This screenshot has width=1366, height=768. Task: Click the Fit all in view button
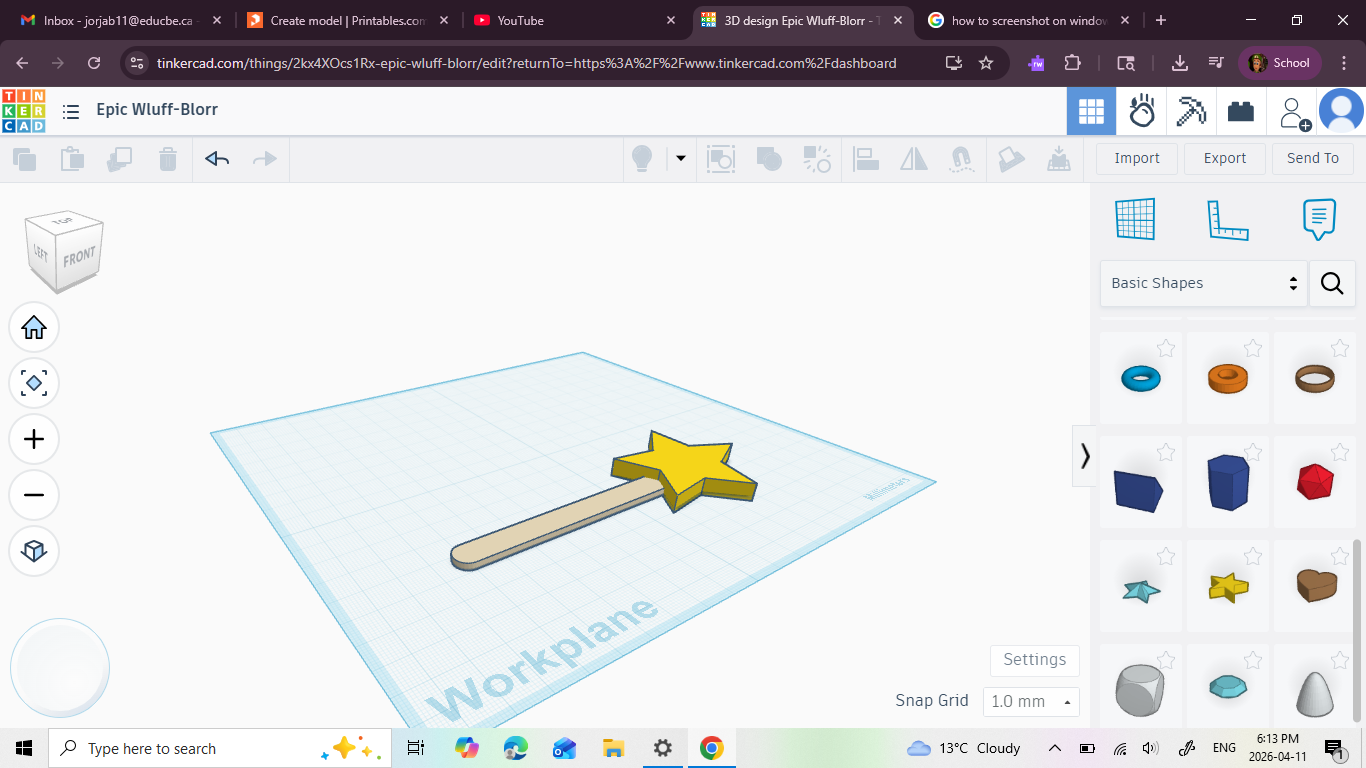point(34,383)
